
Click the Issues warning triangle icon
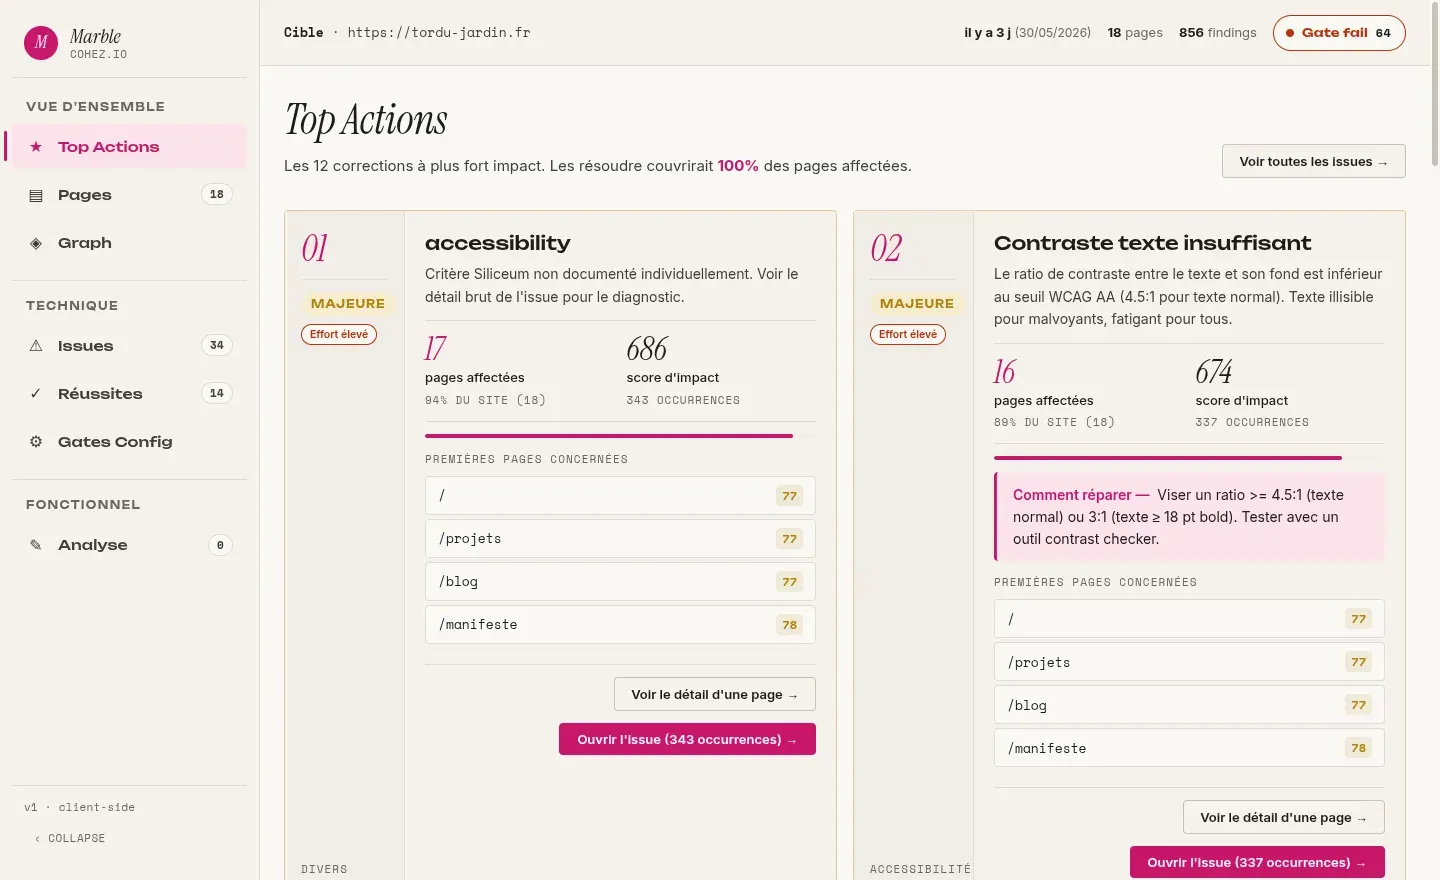pos(36,346)
